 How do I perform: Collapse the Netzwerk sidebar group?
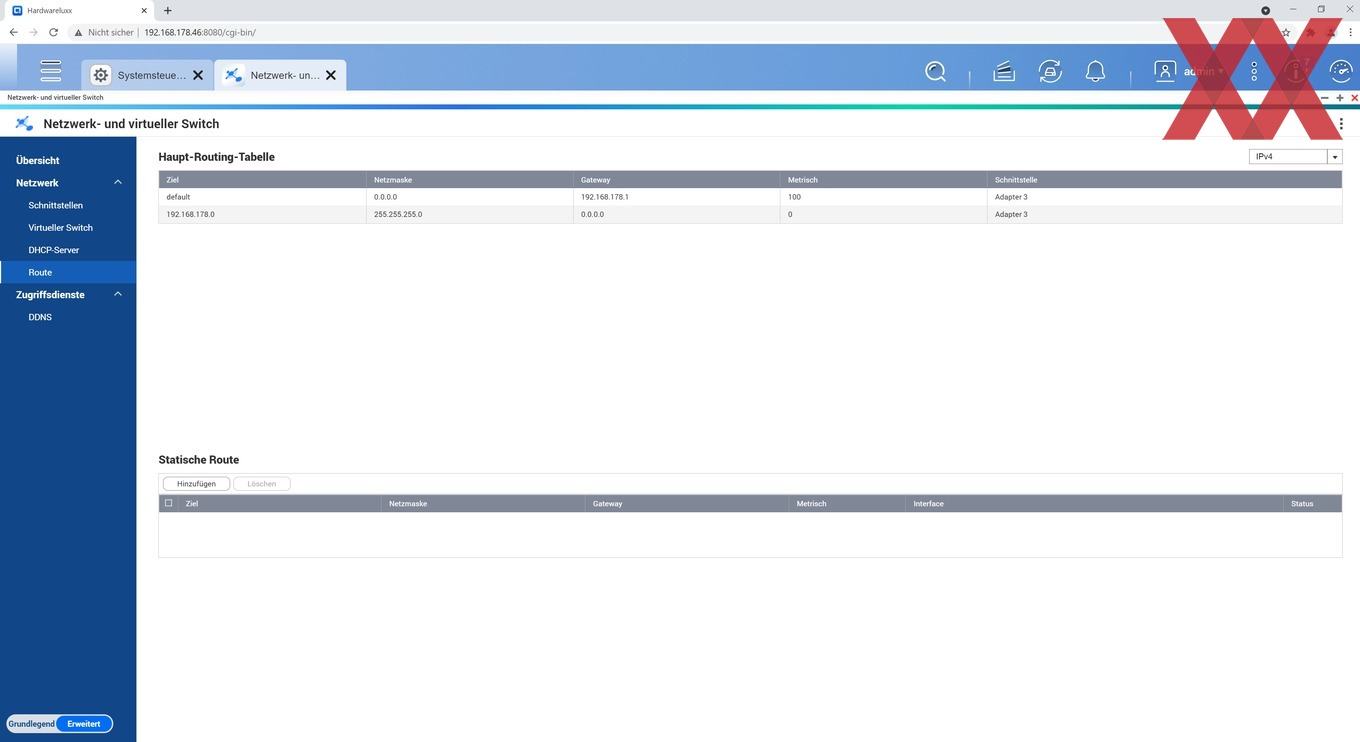click(x=118, y=183)
